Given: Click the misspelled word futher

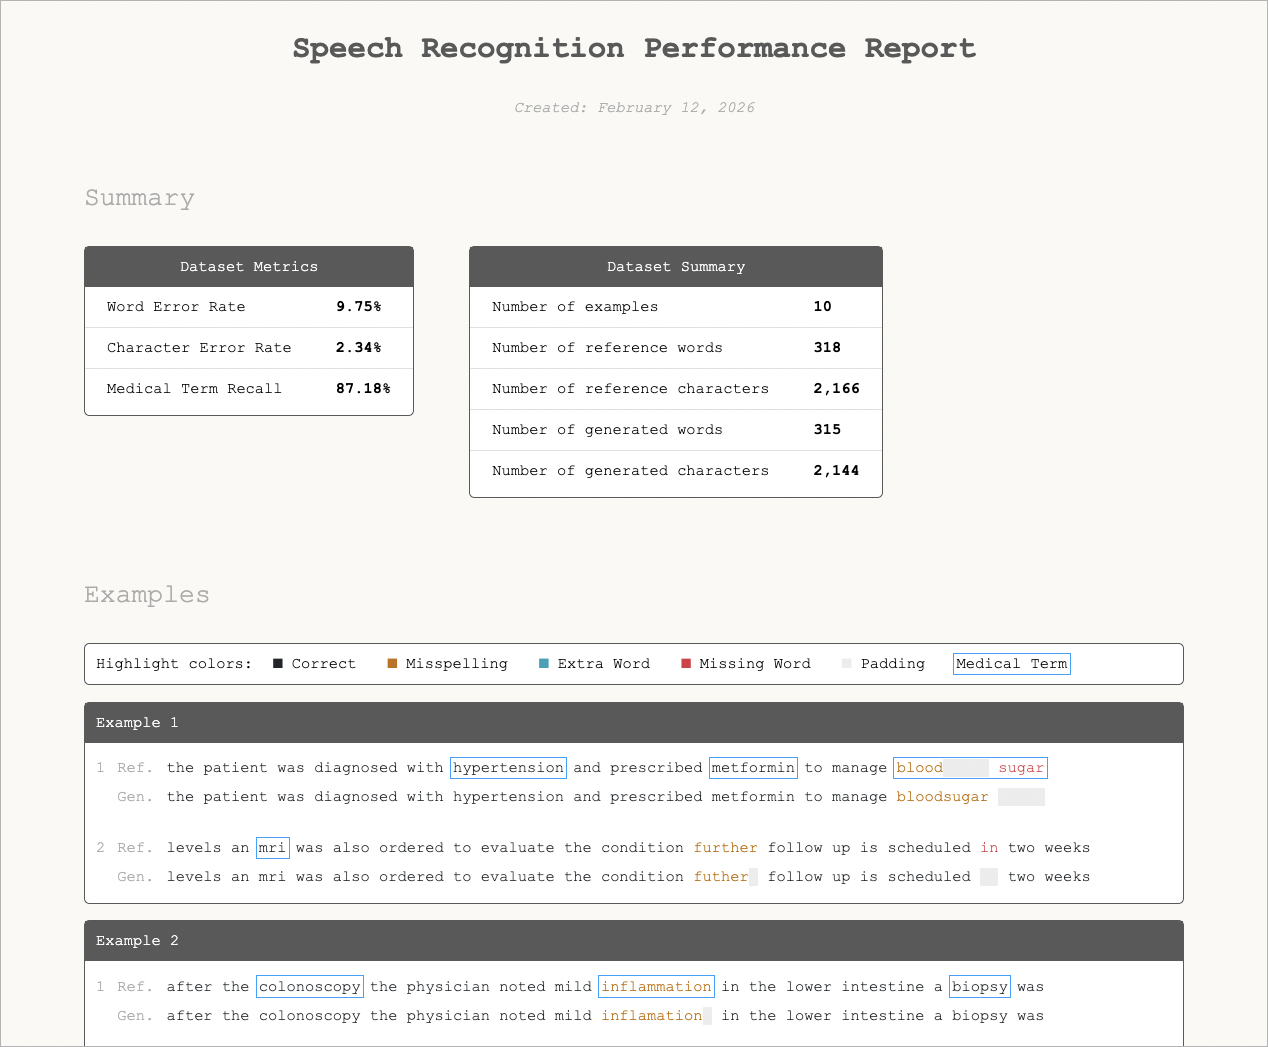Looking at the screenshot, I should click(x=721, y=877).
